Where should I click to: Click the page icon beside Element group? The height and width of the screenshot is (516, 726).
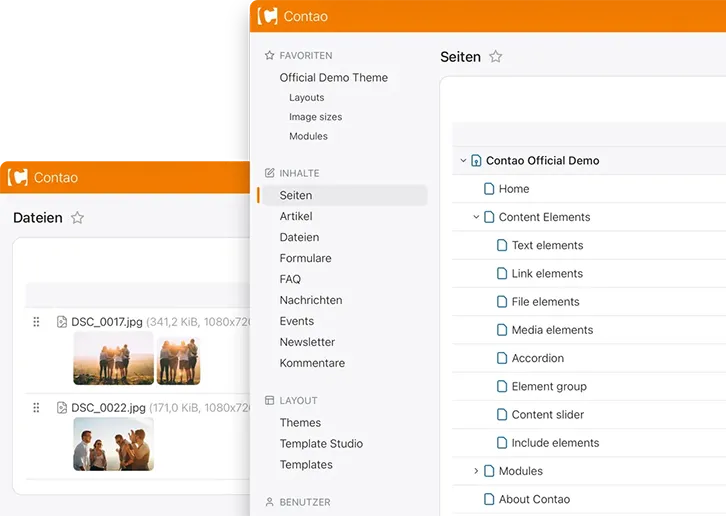502,386
